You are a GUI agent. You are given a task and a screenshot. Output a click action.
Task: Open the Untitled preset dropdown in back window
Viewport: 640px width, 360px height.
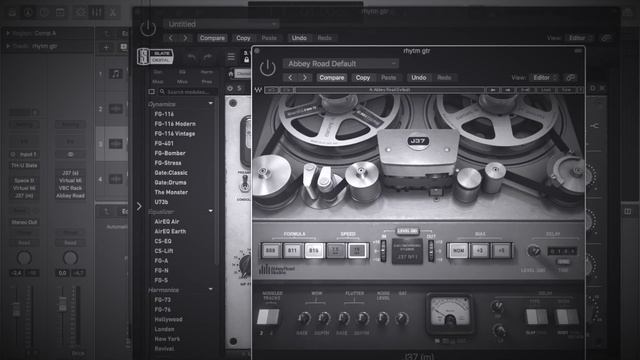pyautogui.click(x=222, y=24)
